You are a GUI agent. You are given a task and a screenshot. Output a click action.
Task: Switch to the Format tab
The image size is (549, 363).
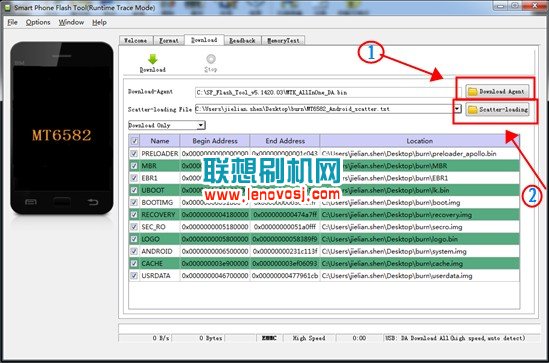click(169, 41)
